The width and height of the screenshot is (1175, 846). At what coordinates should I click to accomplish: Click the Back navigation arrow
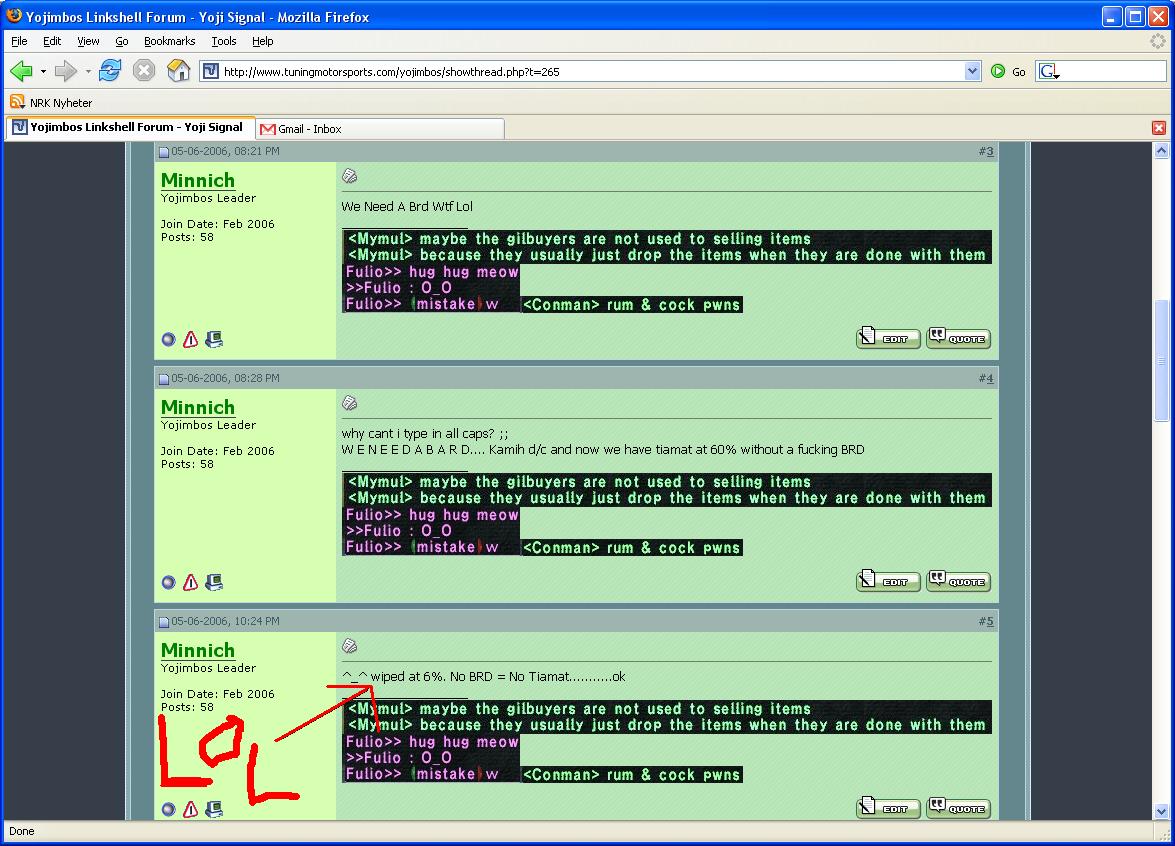pyautogui.click(x=21, y=71)
